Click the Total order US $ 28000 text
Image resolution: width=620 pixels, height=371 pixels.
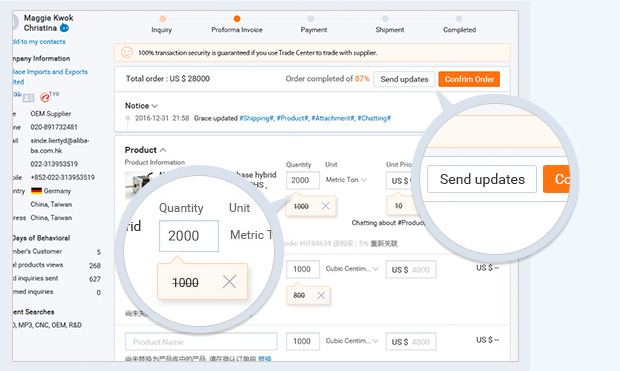tap(168, 79)
